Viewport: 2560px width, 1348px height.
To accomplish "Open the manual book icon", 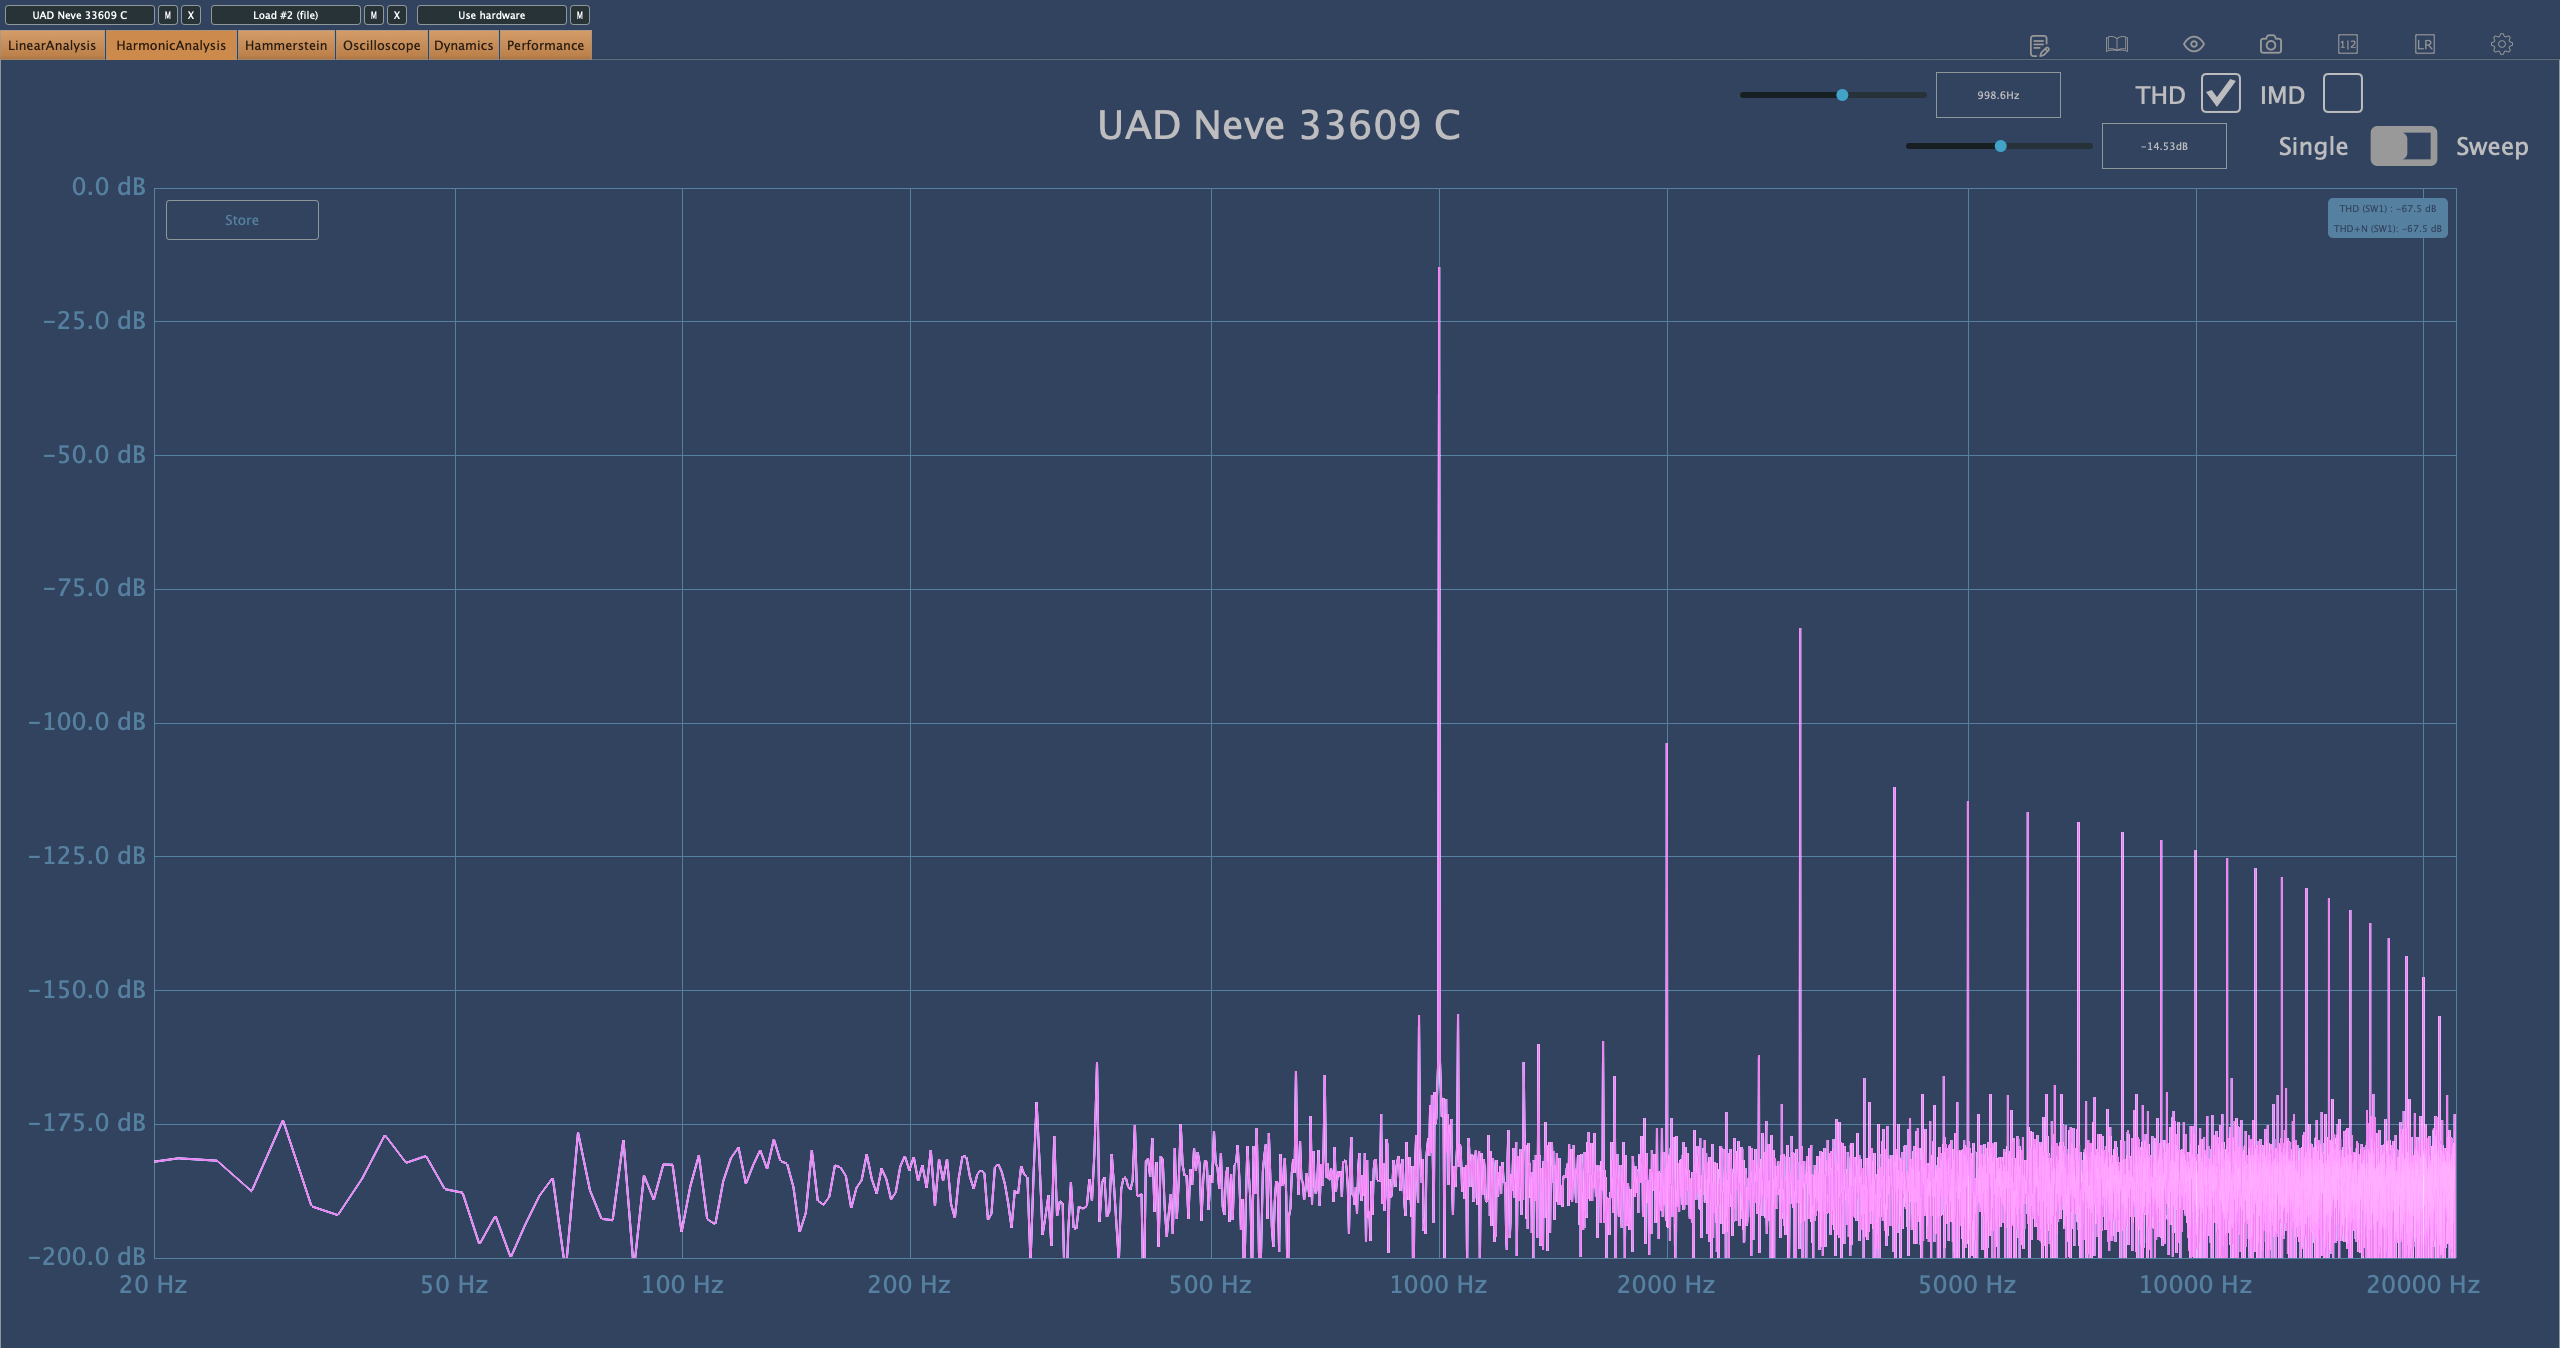I will 2116,44.
